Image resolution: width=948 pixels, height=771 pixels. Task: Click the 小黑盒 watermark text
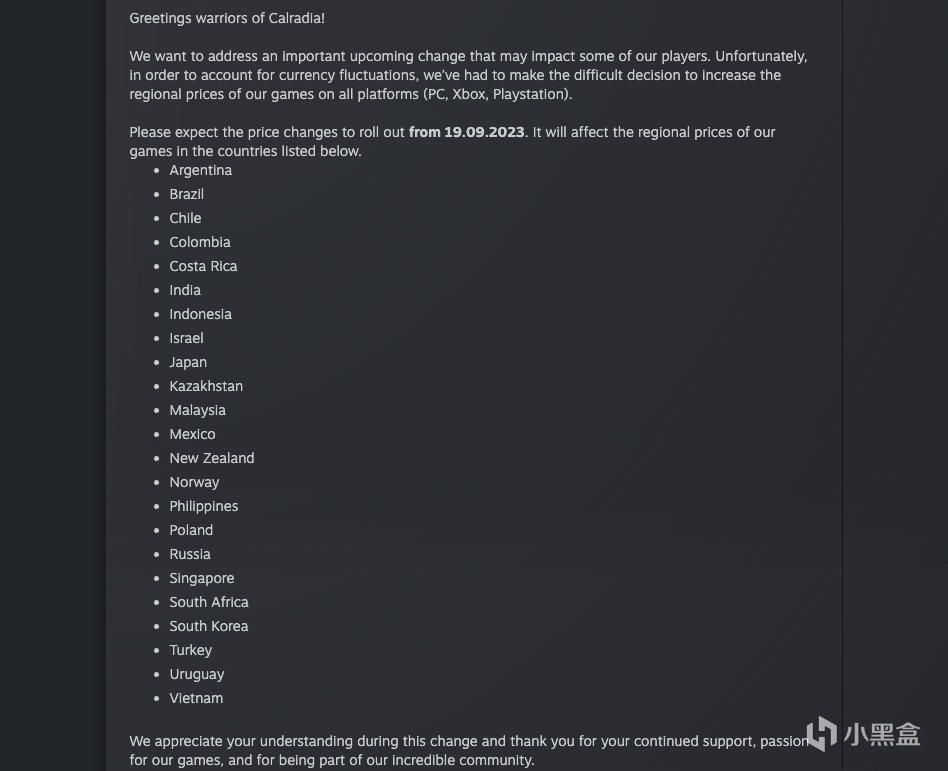click(x=881, y=734)
